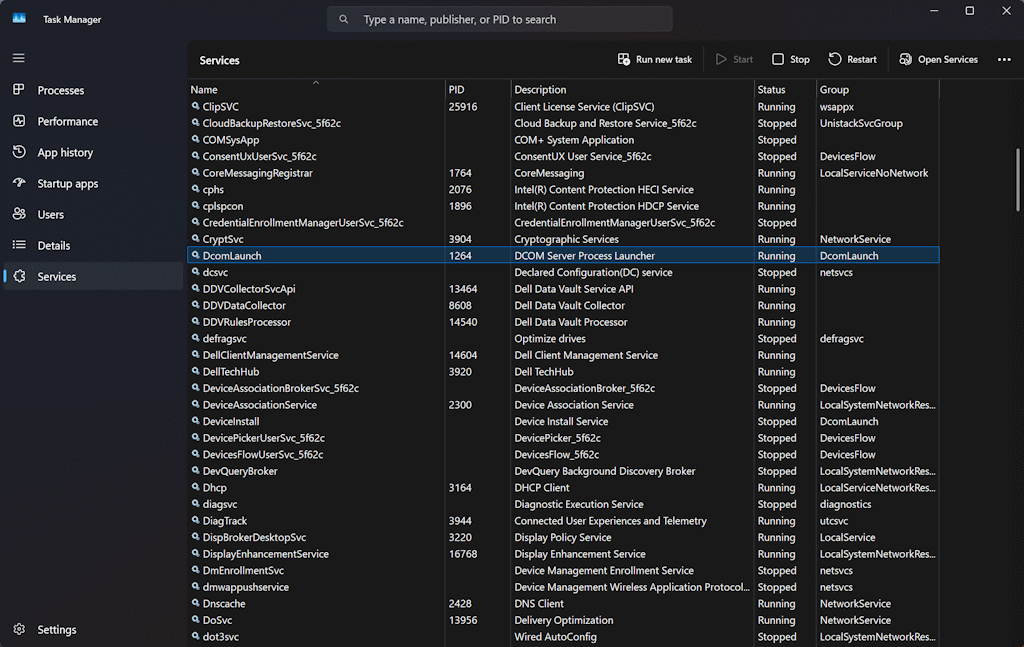
Task: Select the Services tab in sidebar
Action: [56, 276]
